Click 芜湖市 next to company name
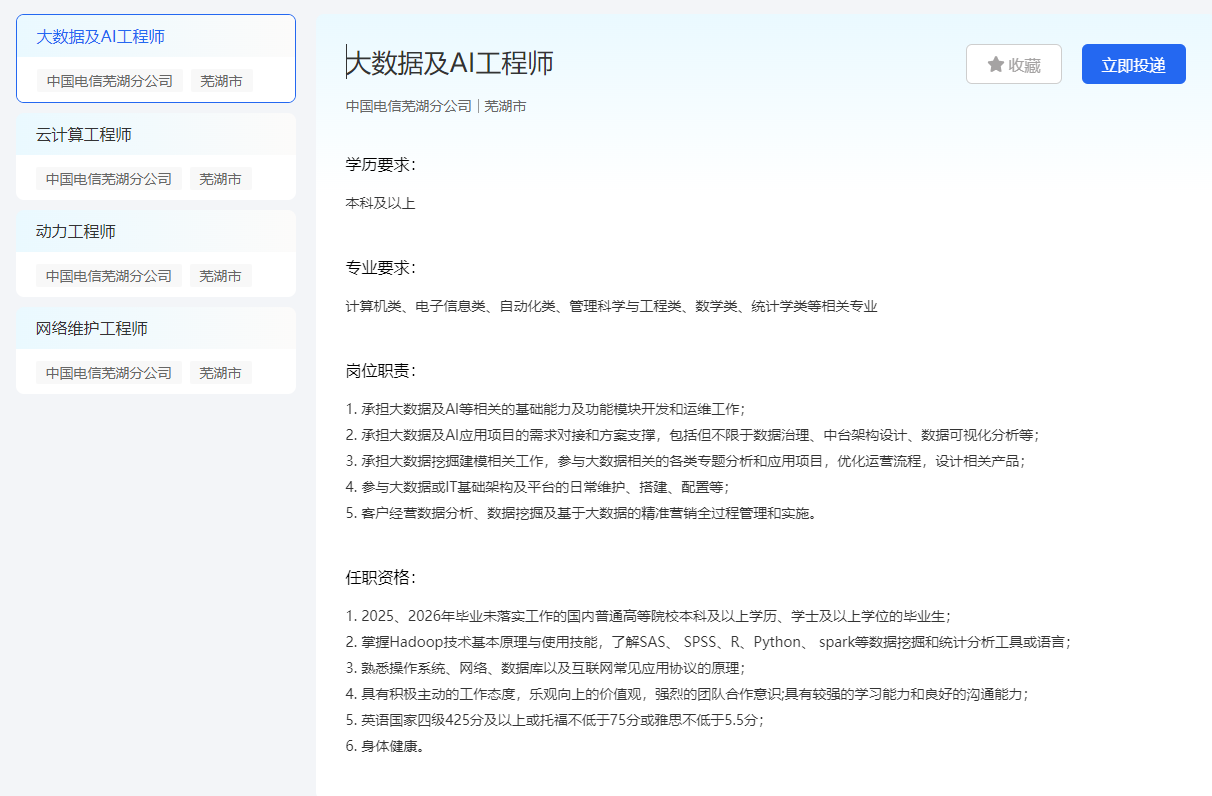Viewport: 1212px width, 796px height. pyautogui.click(x=506, y=105)
